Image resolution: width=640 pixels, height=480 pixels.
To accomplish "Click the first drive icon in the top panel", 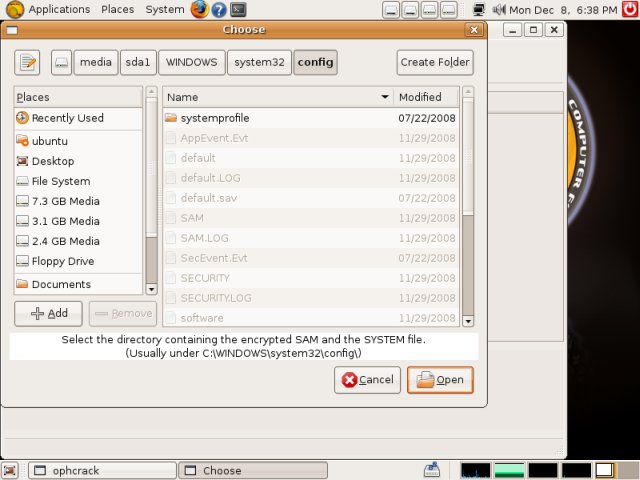I will (x=391, y=10).
